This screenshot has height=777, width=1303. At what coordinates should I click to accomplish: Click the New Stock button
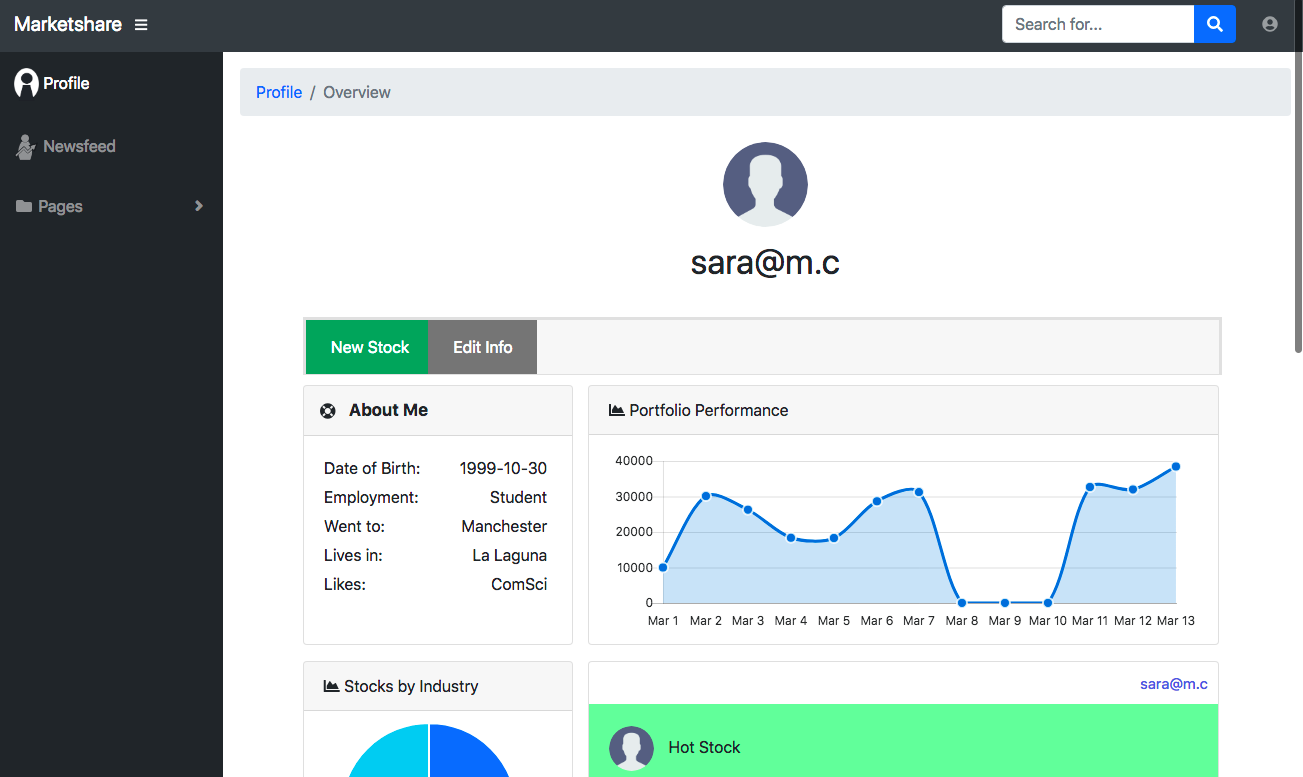point(367,347)
